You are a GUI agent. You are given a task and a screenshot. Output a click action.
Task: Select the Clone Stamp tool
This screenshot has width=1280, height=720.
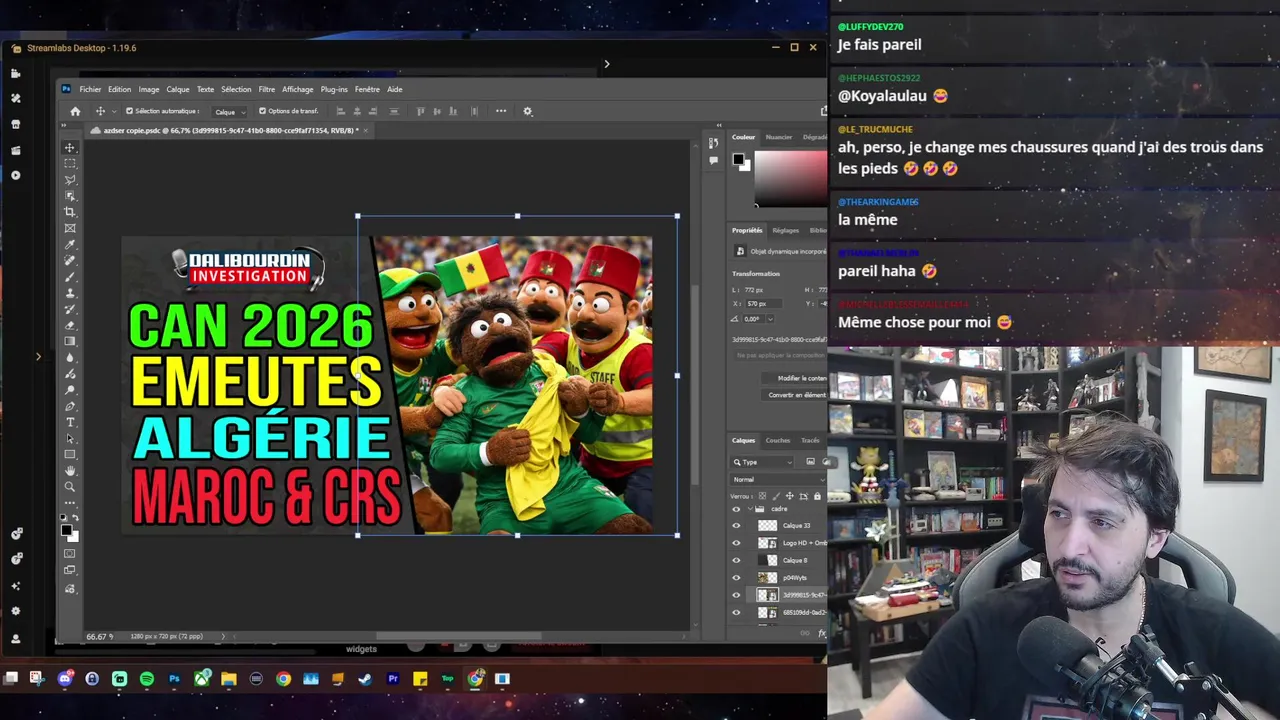[70, 293]
